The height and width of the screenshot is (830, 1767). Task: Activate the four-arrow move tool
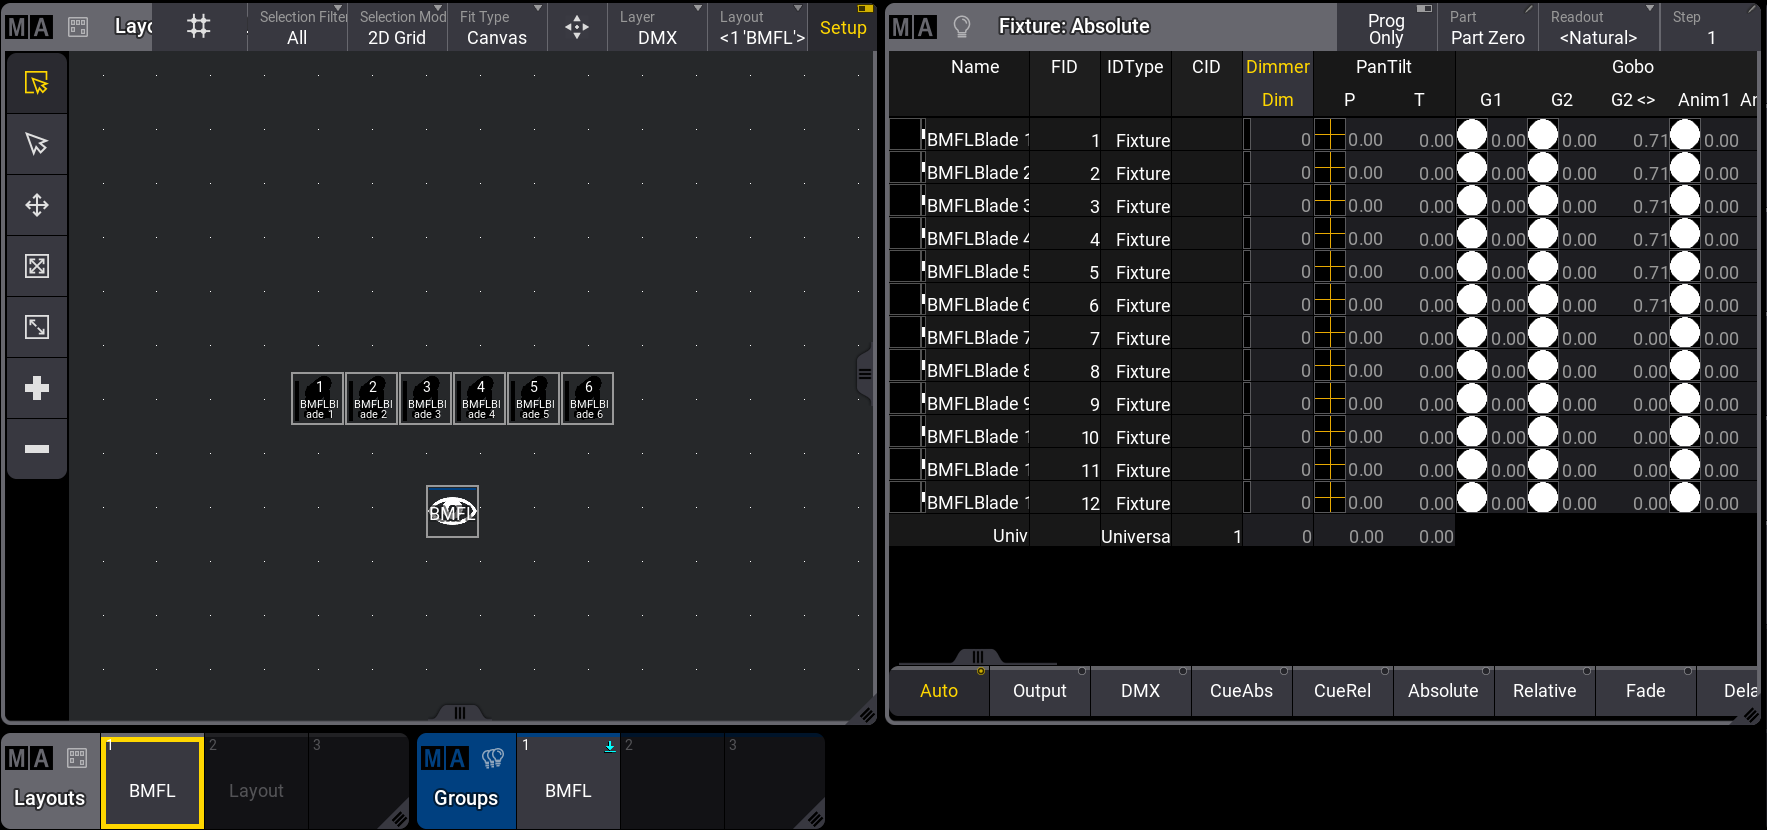pos(37,205)
